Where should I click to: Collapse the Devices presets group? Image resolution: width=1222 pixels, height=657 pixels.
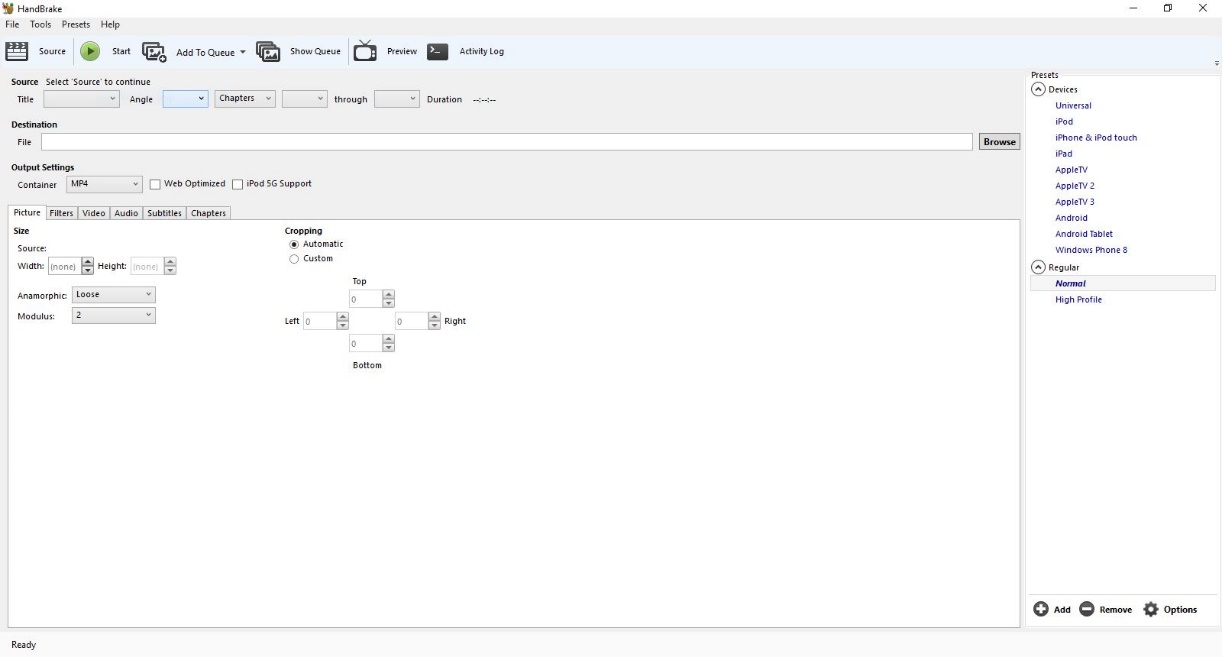(1039, 89)
